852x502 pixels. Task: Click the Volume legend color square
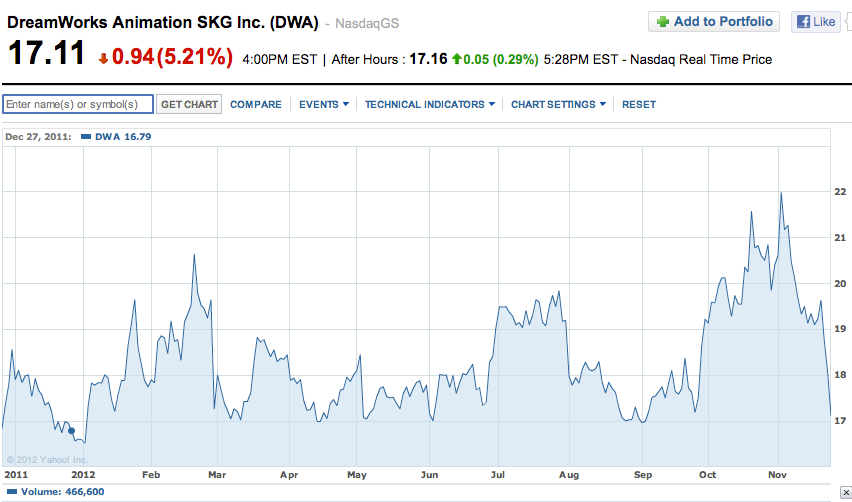(13, 492)
